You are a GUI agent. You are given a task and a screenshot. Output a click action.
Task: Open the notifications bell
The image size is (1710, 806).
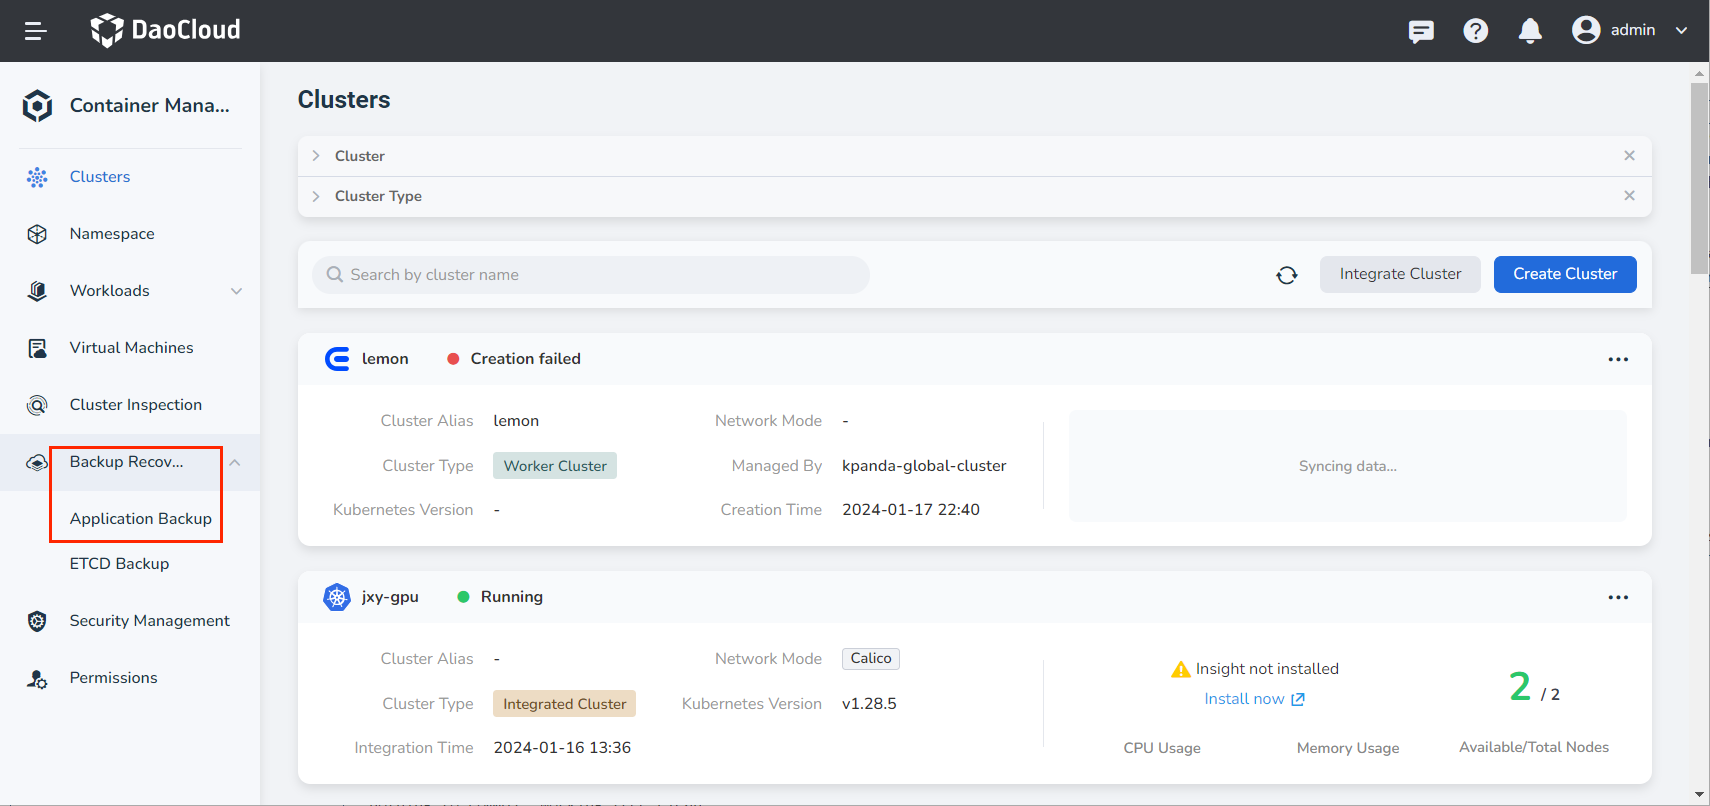coord(1529,31)
